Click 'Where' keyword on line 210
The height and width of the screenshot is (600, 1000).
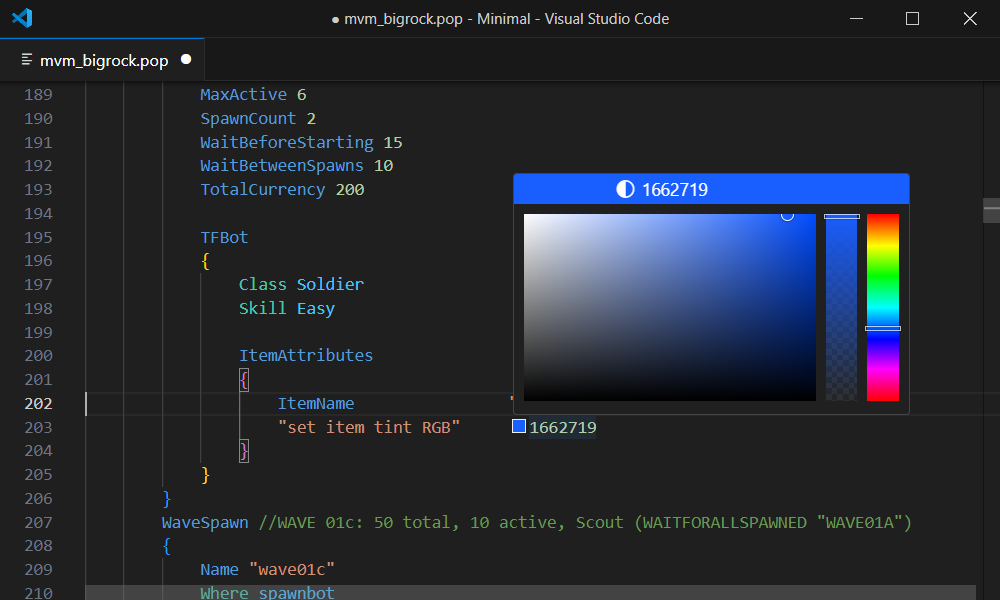[x=224, y=593]
